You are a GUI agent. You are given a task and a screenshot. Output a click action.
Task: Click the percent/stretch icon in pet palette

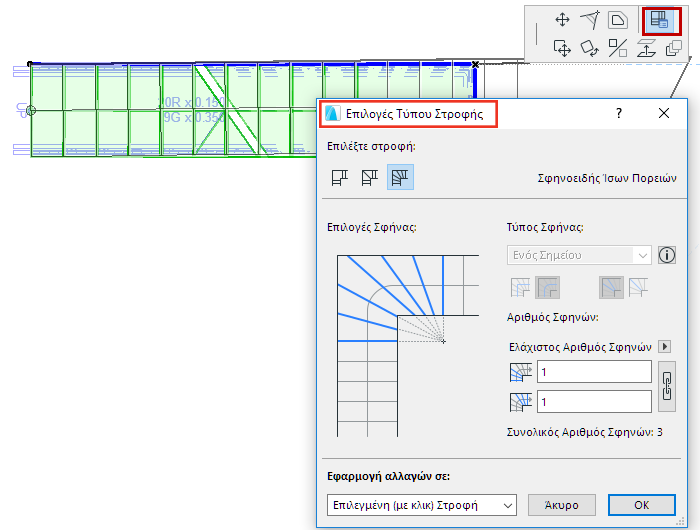(618, 48)
